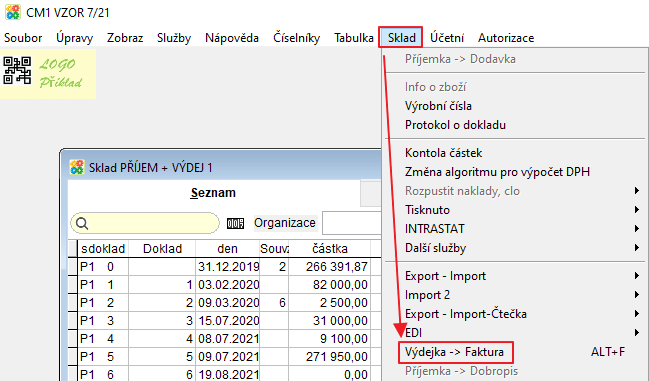Image resolution: width=649 pixels, height=381 pixels.
Task: Click the sdoklad column header
Action: click(103, 249)
